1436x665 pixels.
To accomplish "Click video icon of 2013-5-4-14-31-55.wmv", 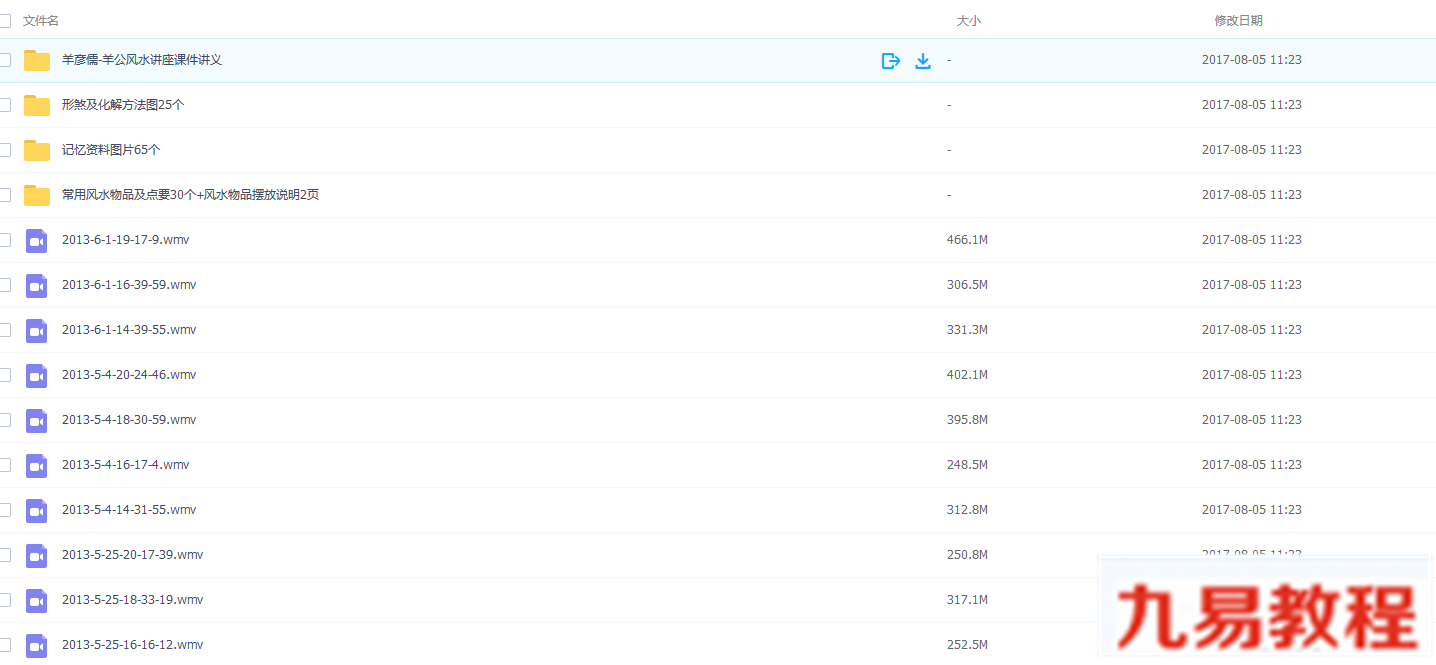I will click(37, 510).
